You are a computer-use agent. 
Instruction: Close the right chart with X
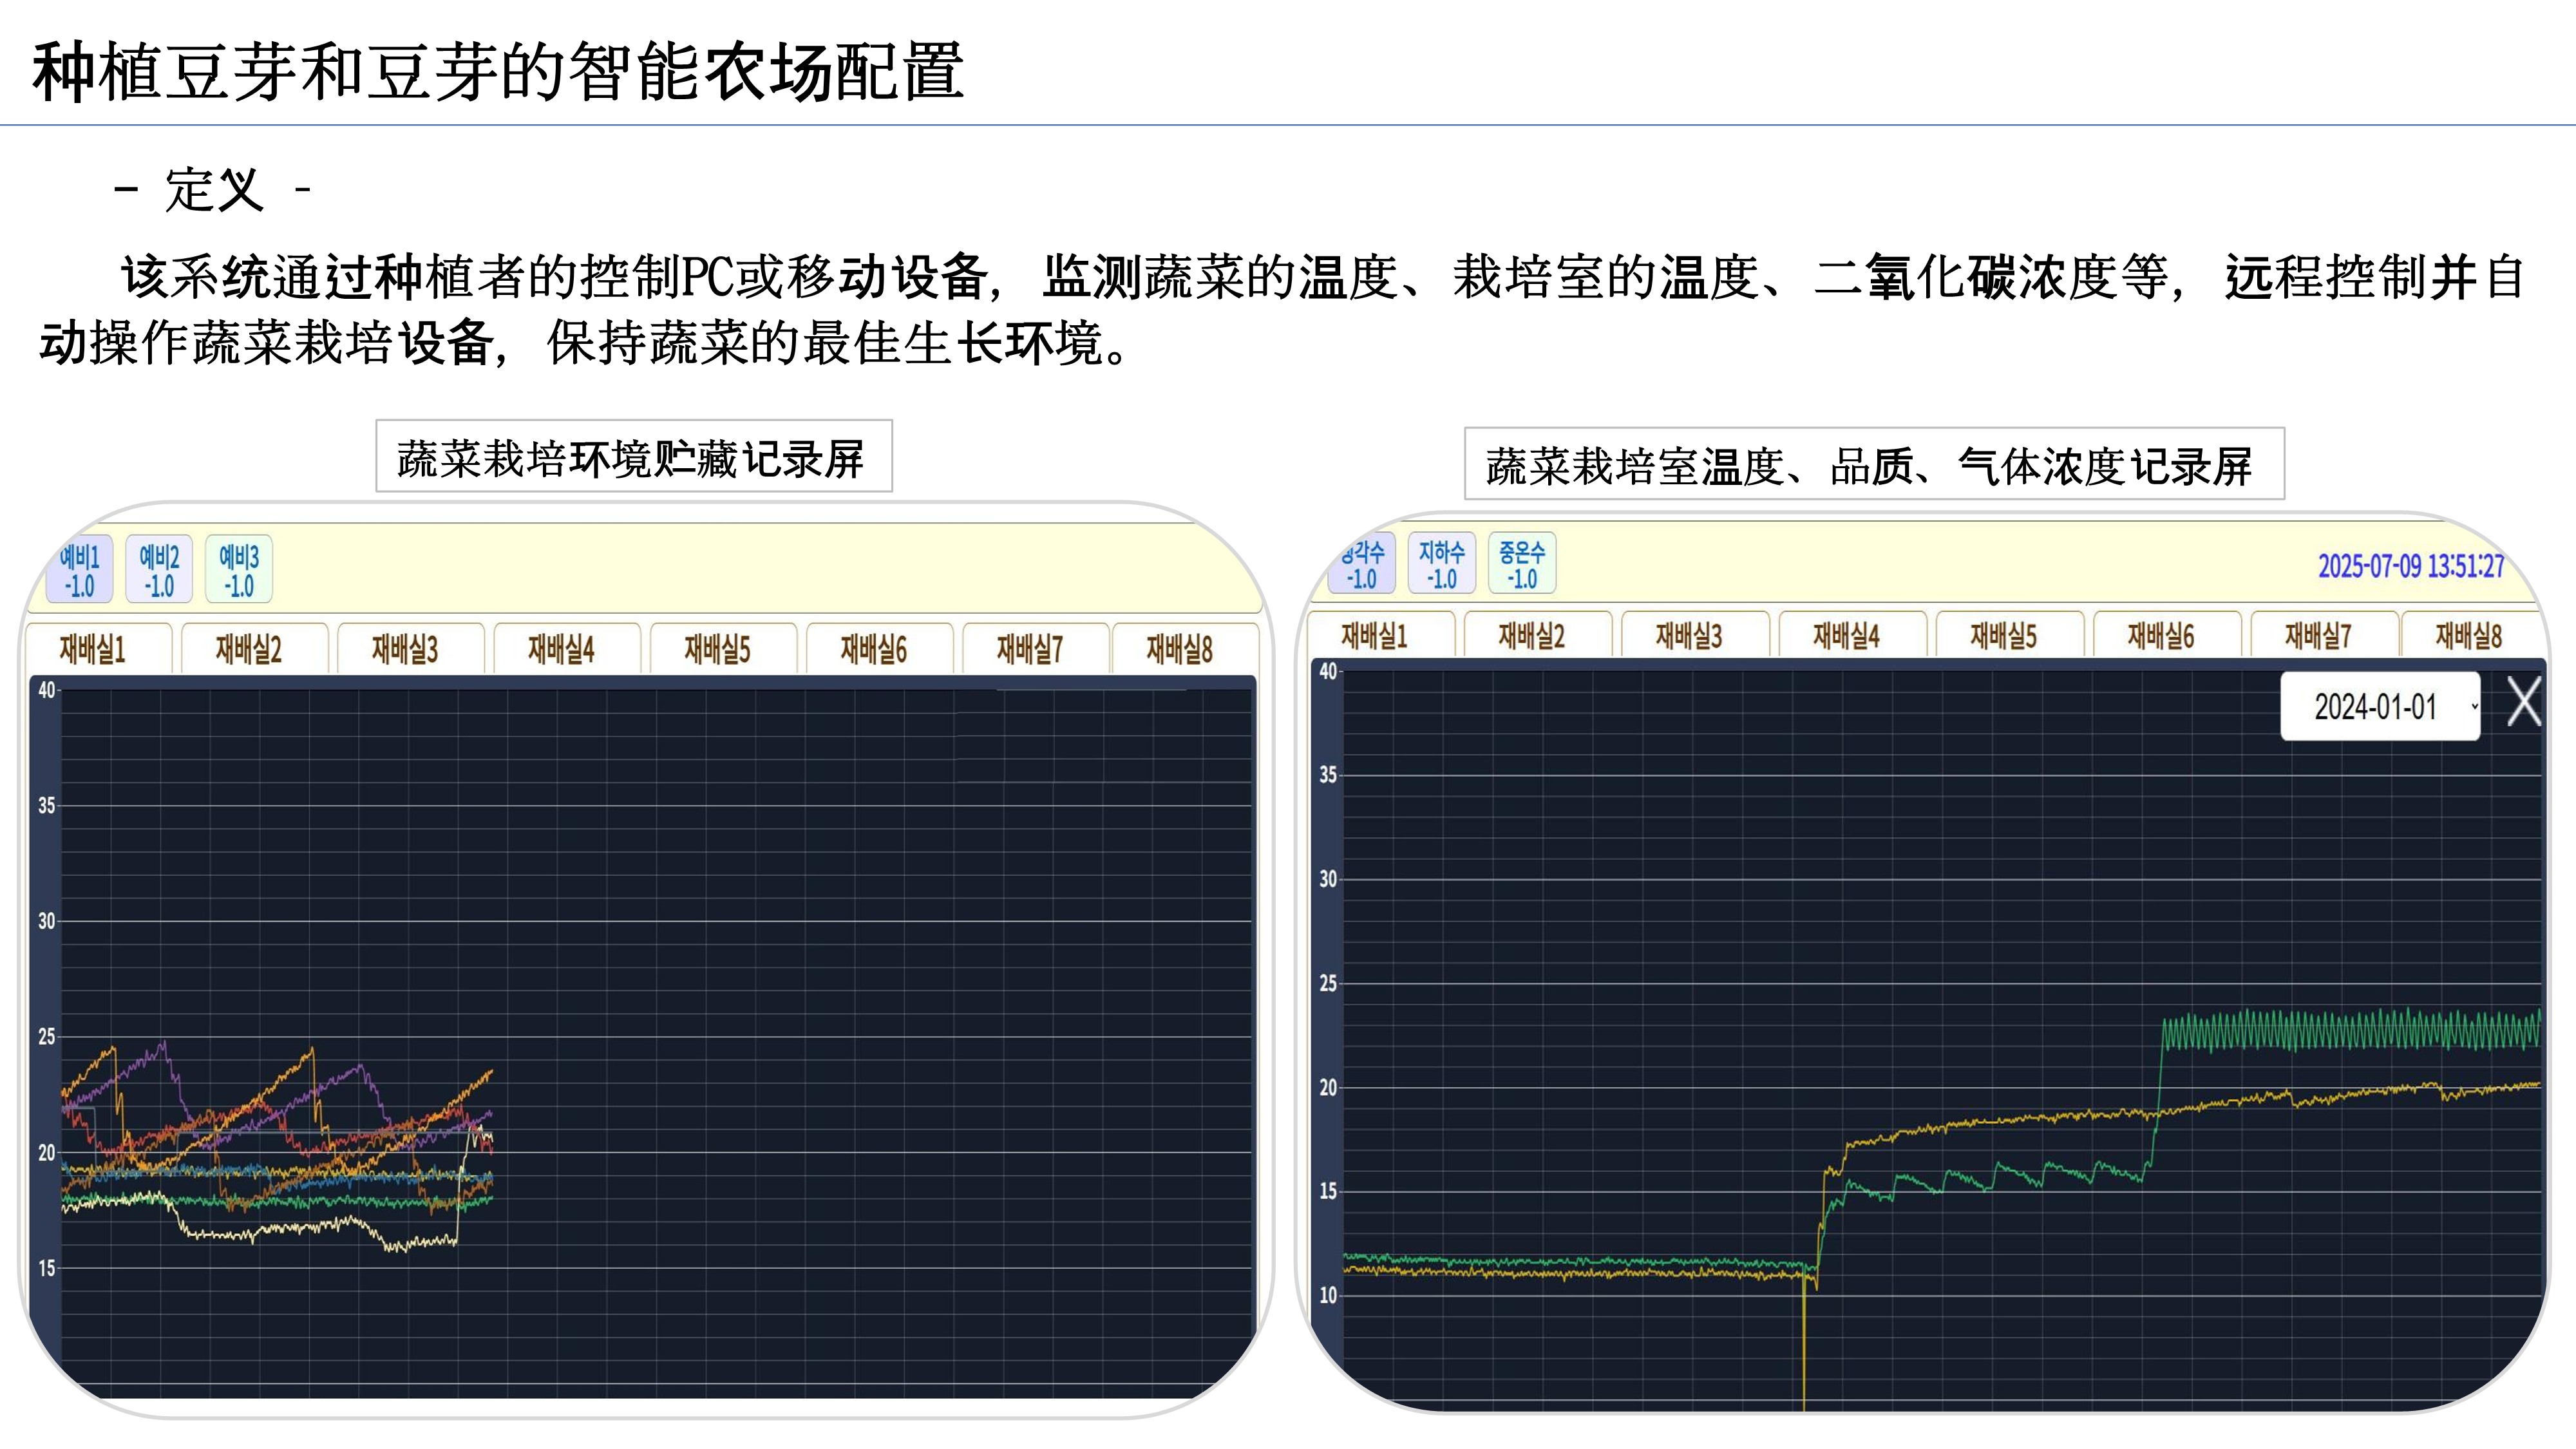(x=2523, y=702)
